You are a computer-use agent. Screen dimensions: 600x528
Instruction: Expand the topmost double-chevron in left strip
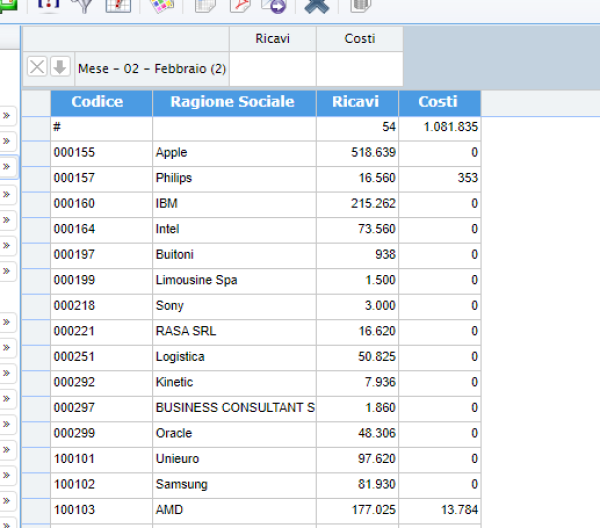click(x=7, y=115)
